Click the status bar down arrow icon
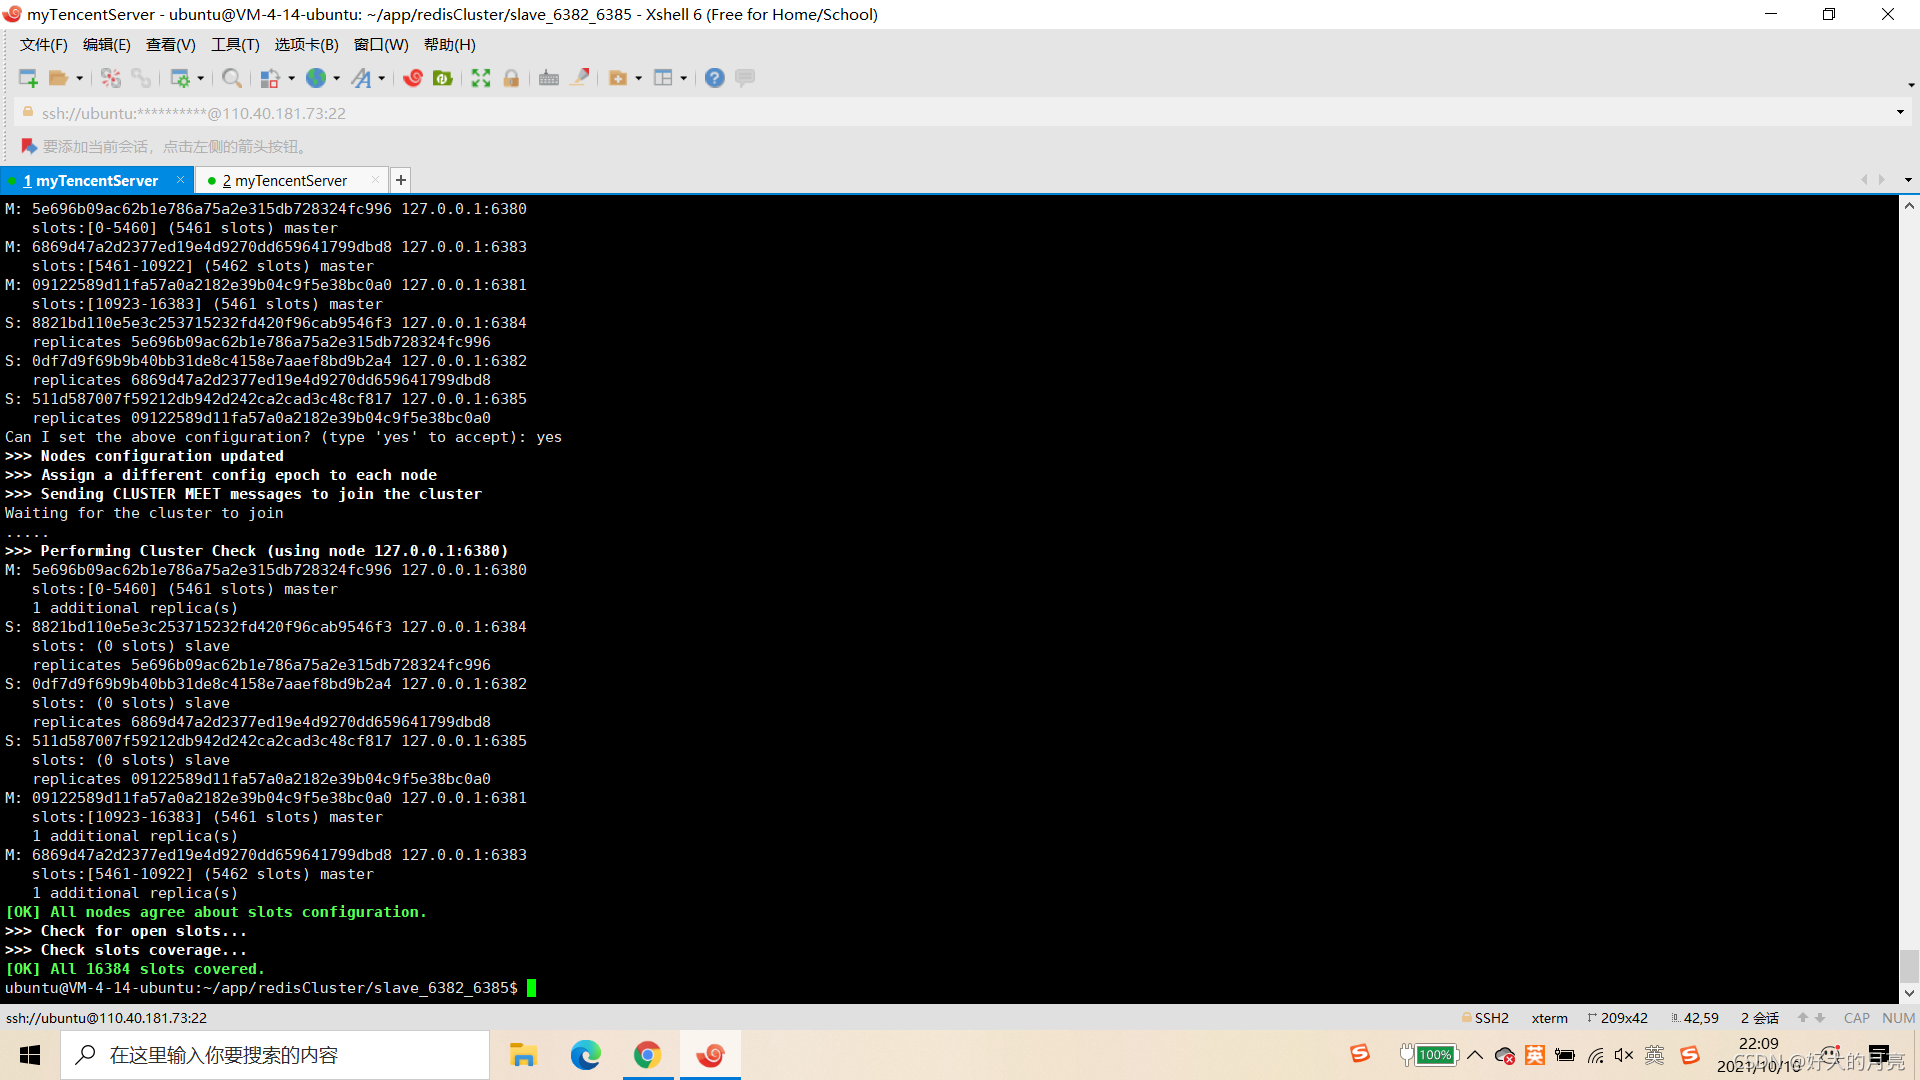 pyautogui.click(x=1821, y=1018)
